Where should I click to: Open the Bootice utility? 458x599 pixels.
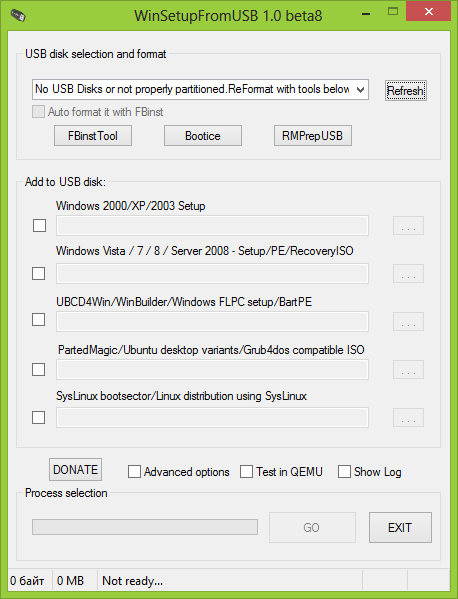pyautogui.click(x=203, y=136)
